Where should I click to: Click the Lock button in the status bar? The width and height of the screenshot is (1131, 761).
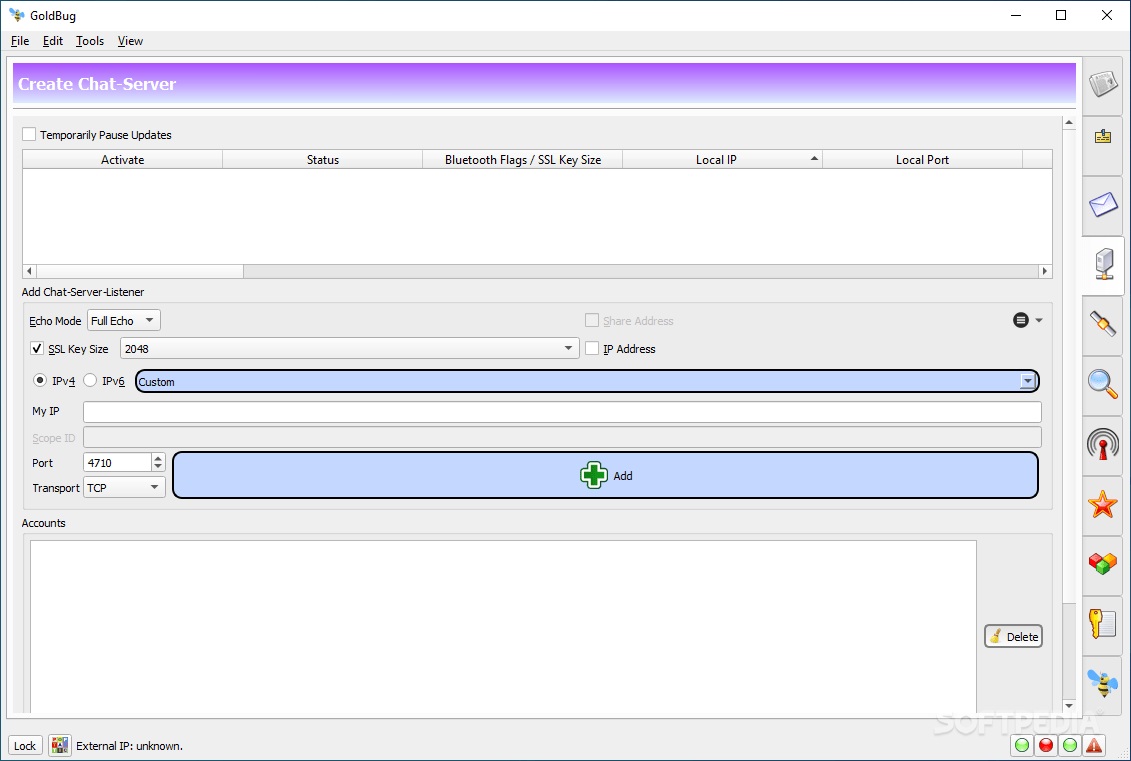click(24, 745)
